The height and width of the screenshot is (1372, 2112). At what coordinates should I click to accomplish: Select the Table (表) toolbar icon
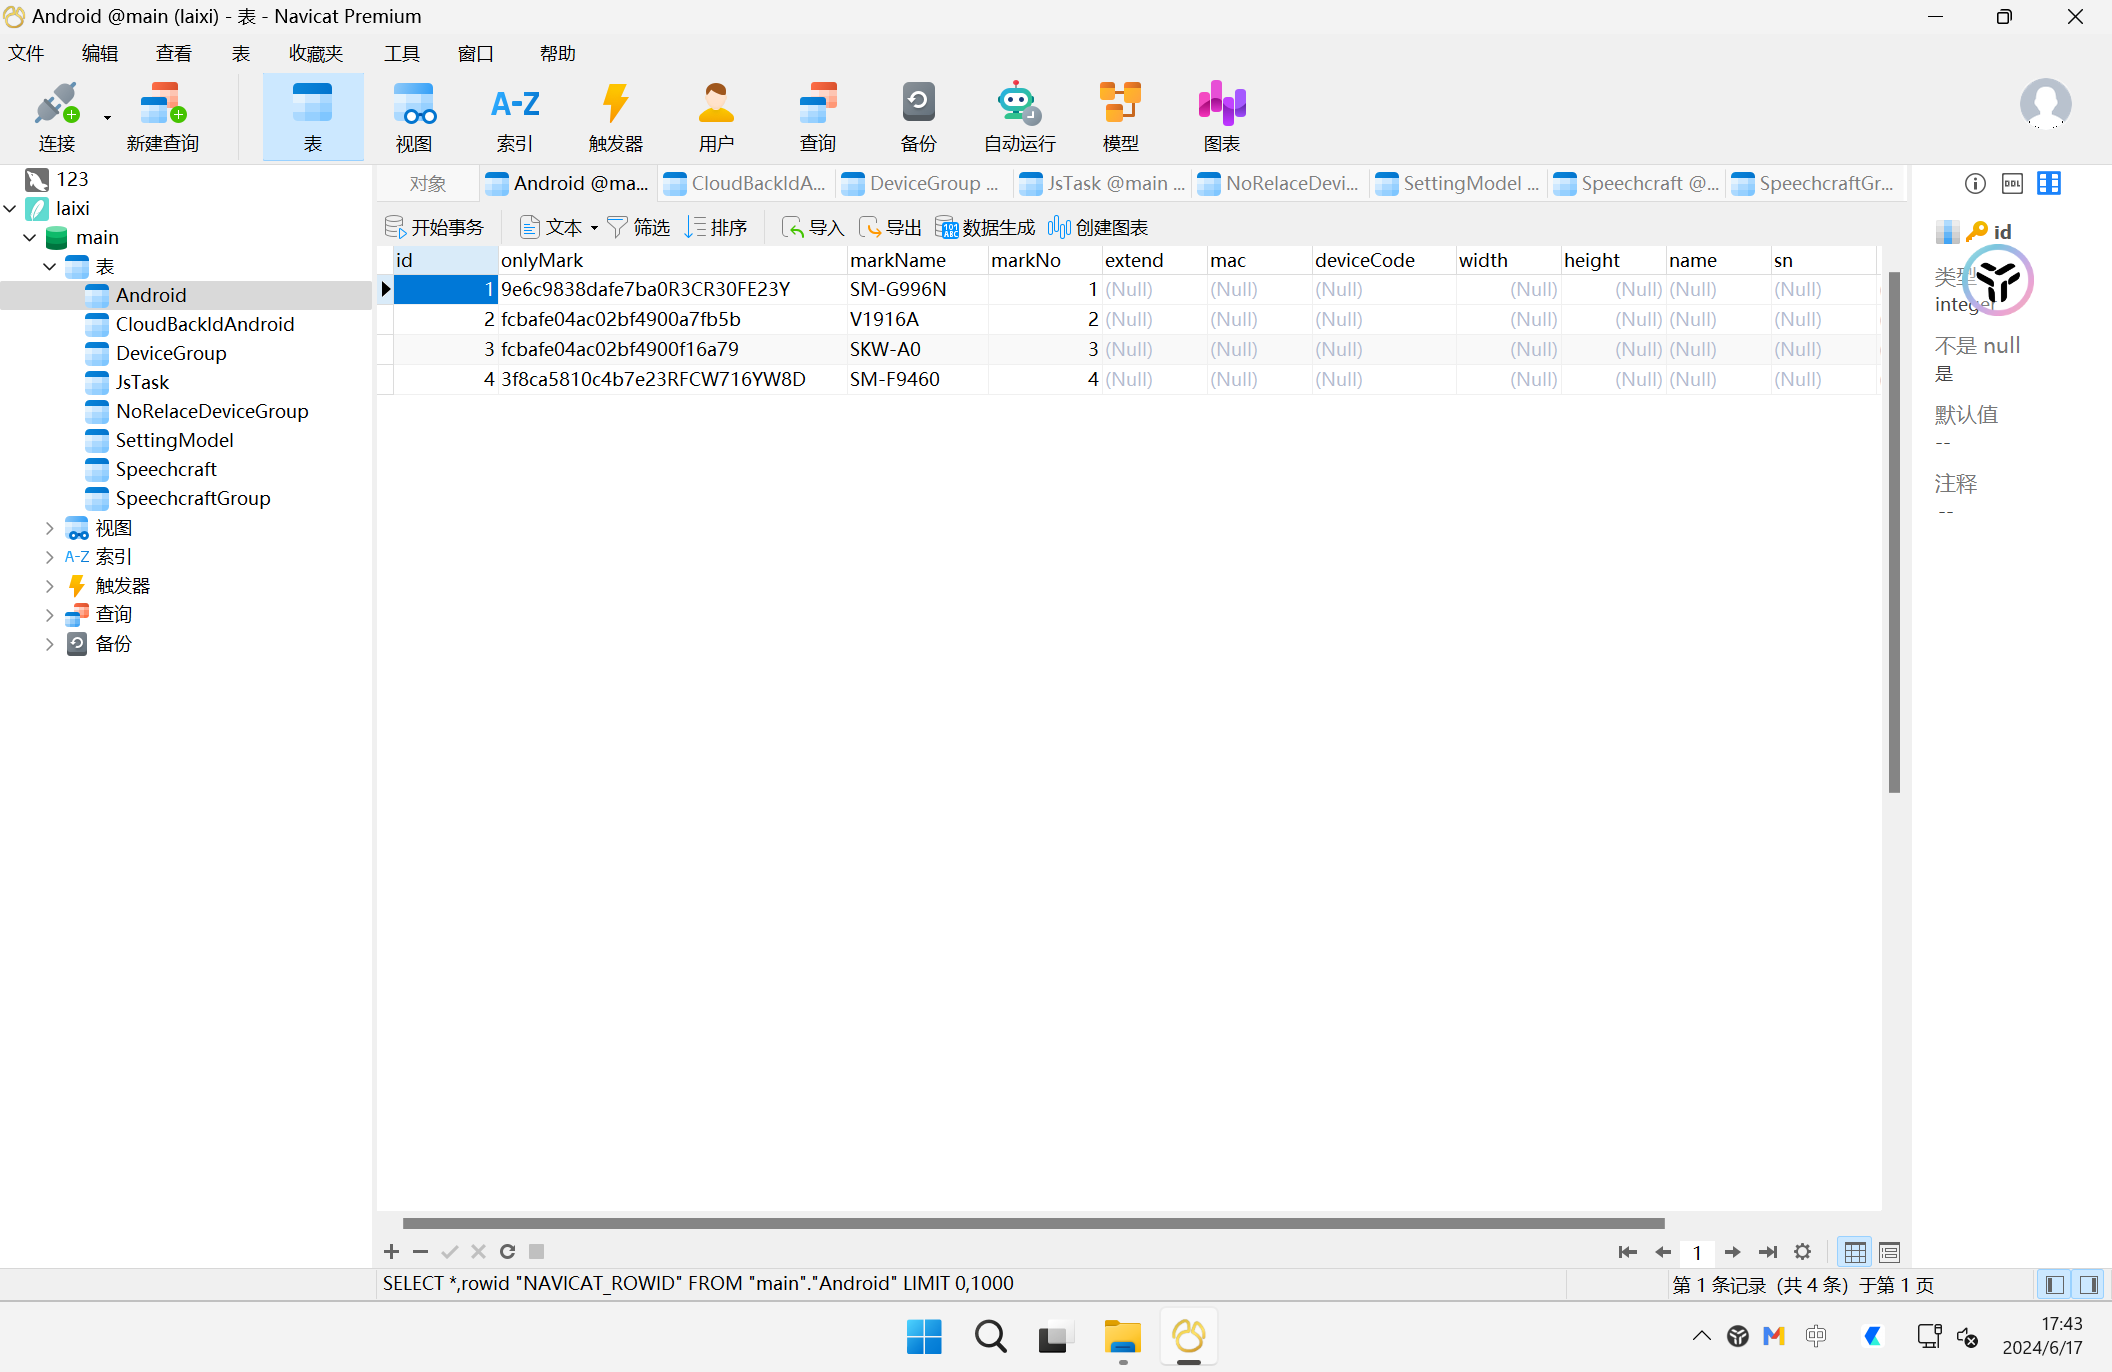coord(313,117)
